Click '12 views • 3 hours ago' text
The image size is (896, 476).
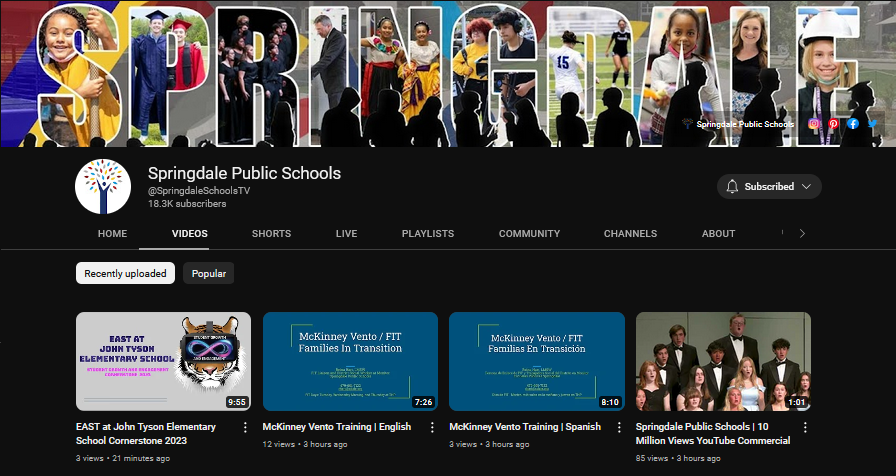(x=305, y=444)
